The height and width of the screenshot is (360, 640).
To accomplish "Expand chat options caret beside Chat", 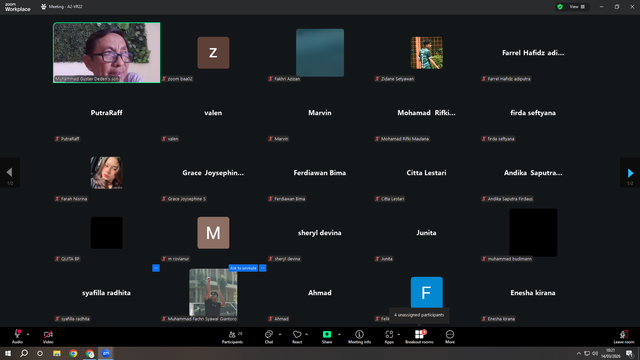I will click(280, 334).
